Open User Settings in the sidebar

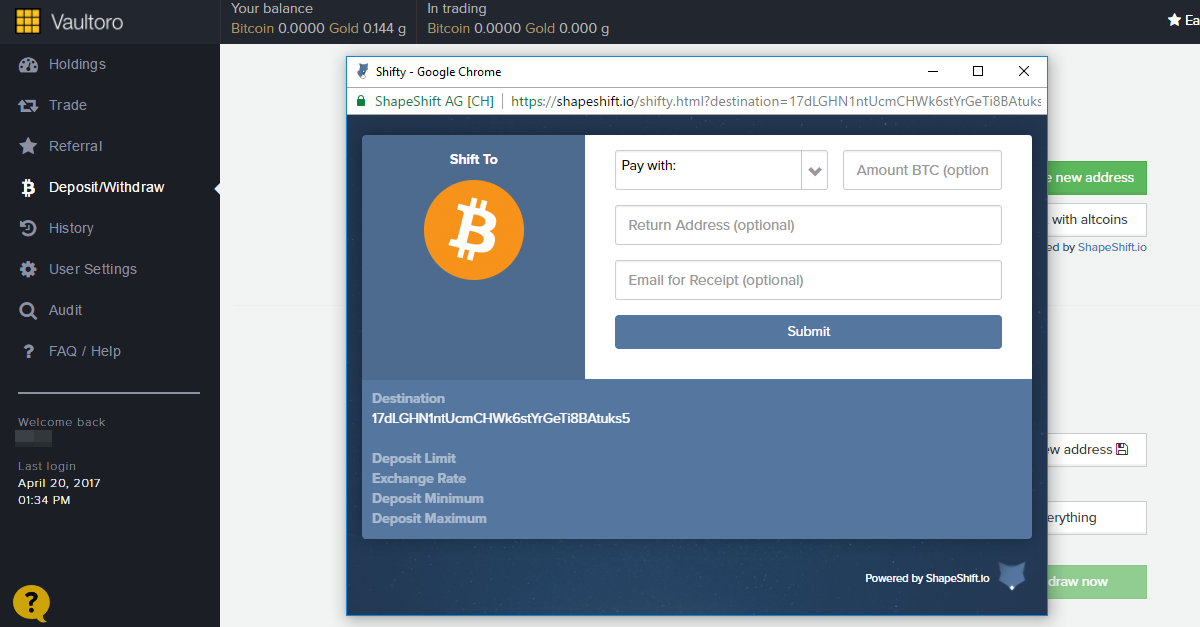pyautogui.click(x=92, y=269)
